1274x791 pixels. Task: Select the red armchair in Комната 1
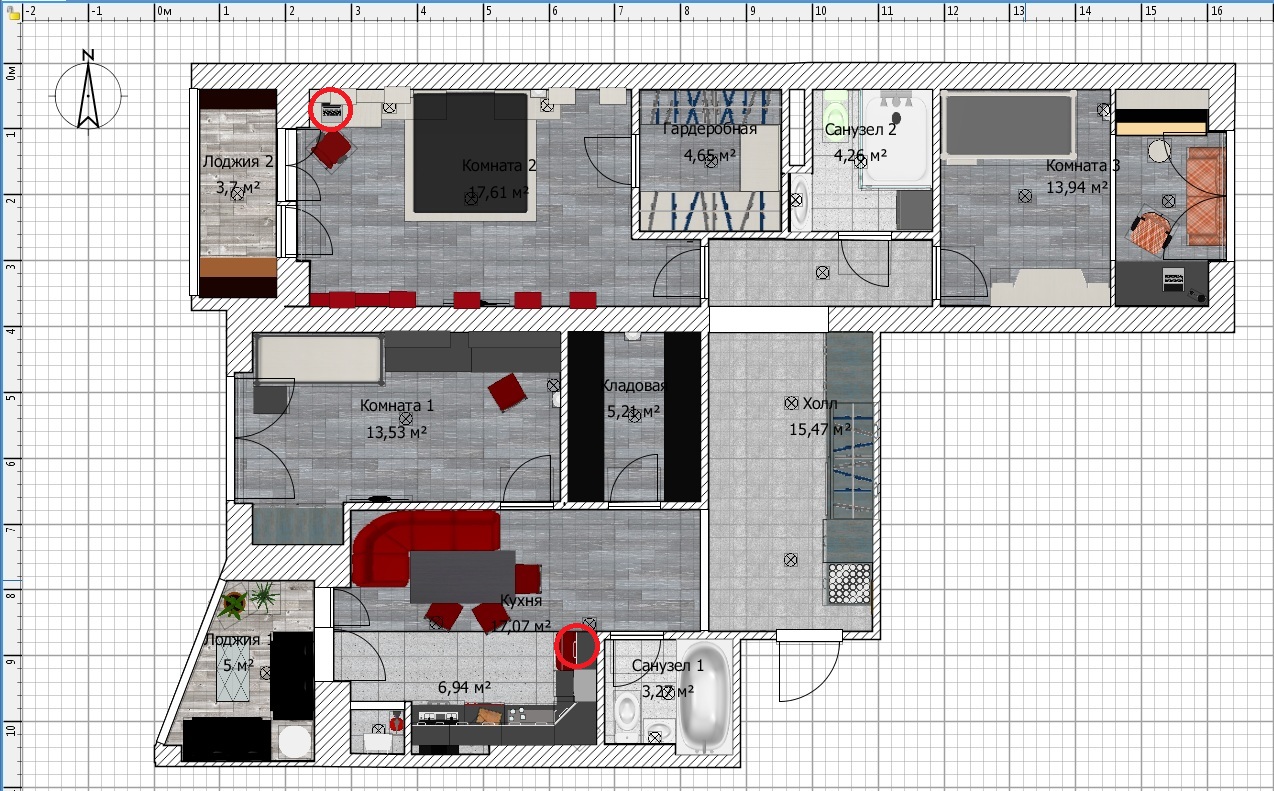pos(507,391)
